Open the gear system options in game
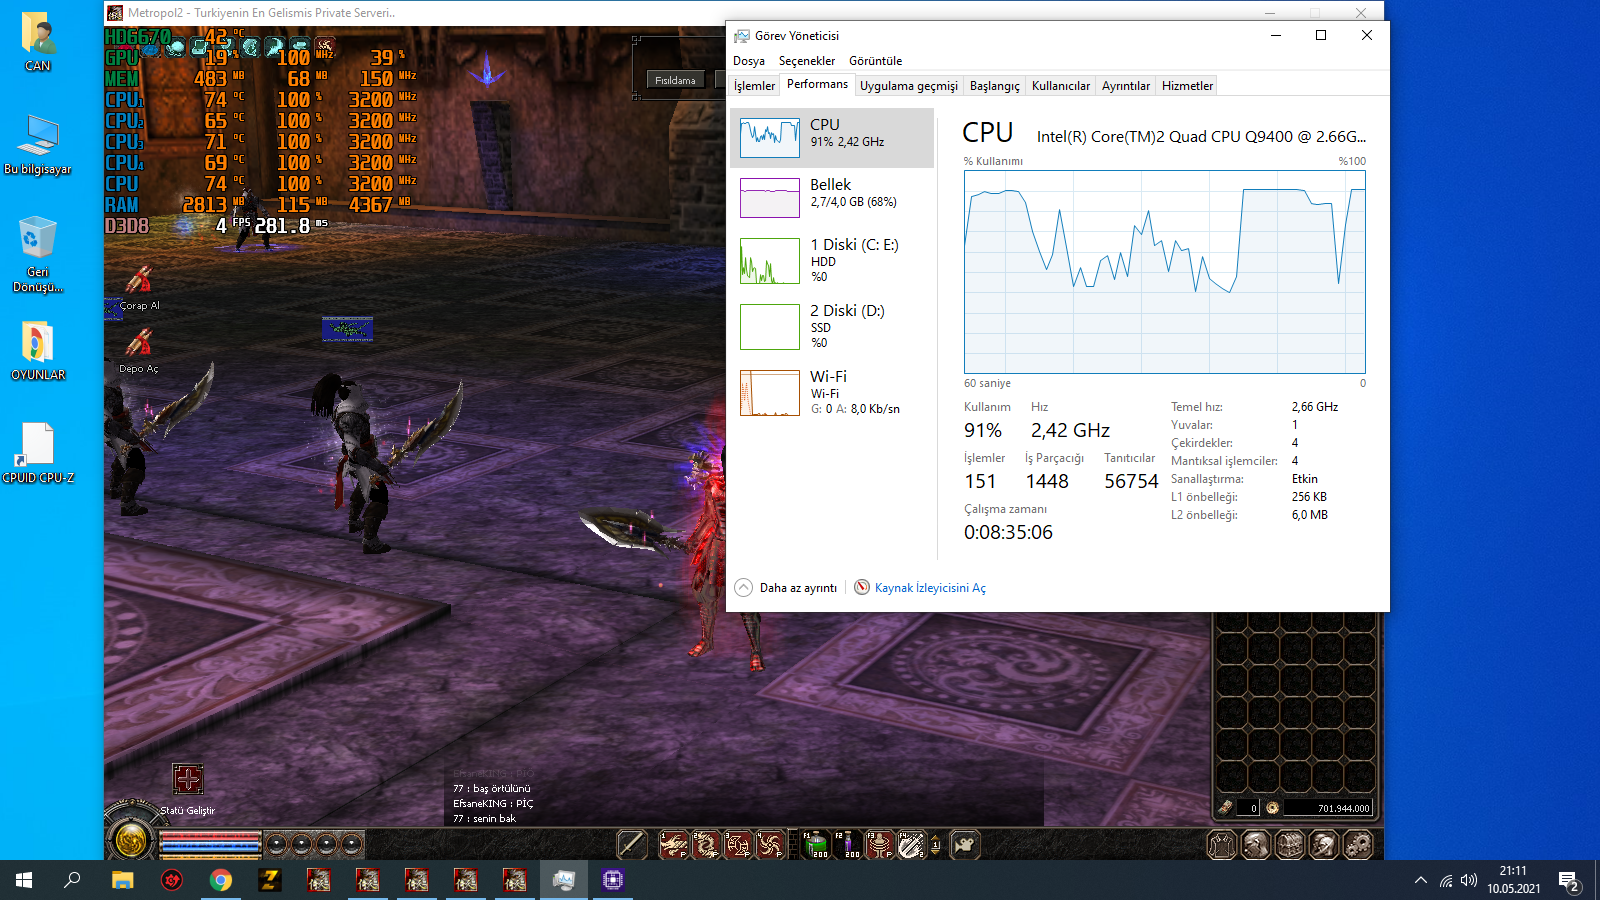Image resolution: width=1600 pixels, height=900 pixels. tap(1358, 845)
